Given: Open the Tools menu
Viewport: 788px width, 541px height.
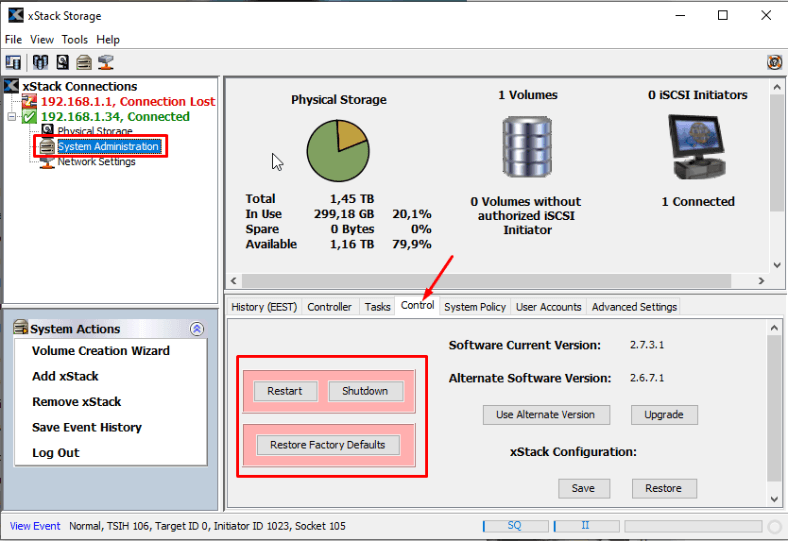Looking at the screenshot, I should coord(74,39).
